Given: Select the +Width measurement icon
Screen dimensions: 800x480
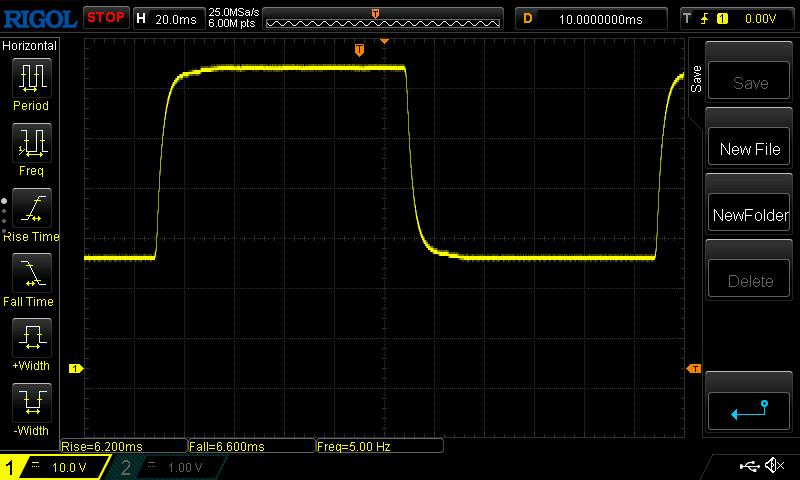Looking at the screenshot, I should pos(31,338).
